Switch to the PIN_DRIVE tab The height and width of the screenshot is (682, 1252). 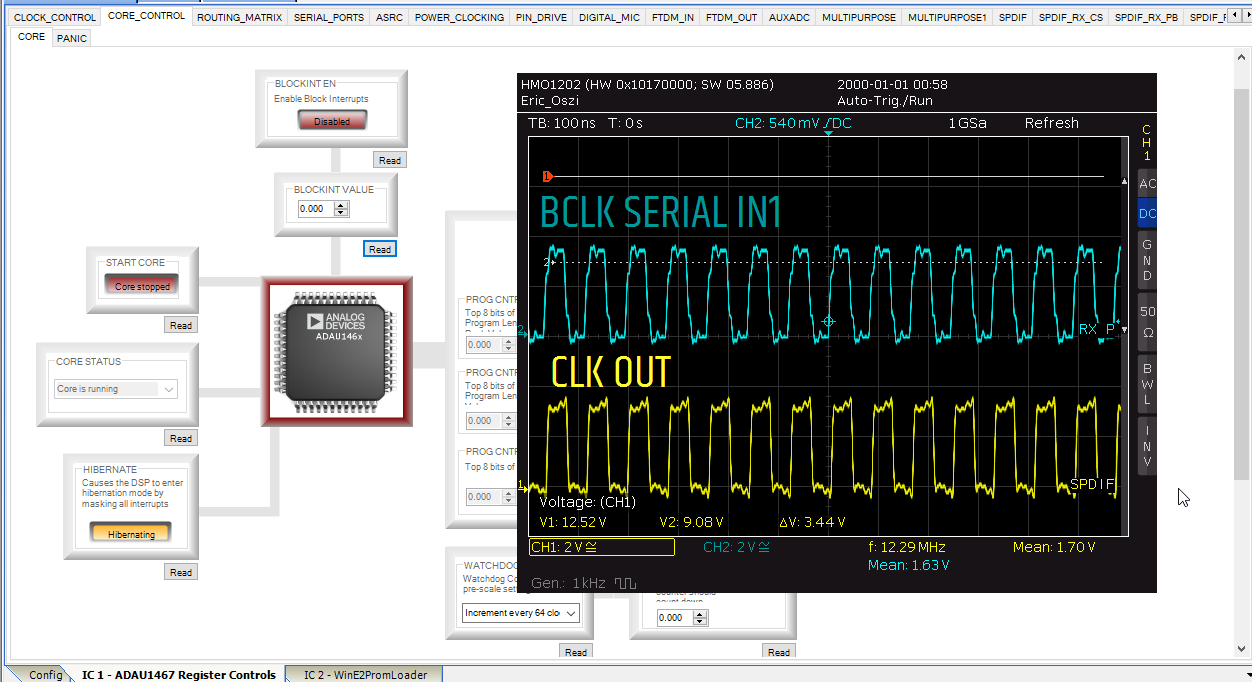(x=542, y=17)
